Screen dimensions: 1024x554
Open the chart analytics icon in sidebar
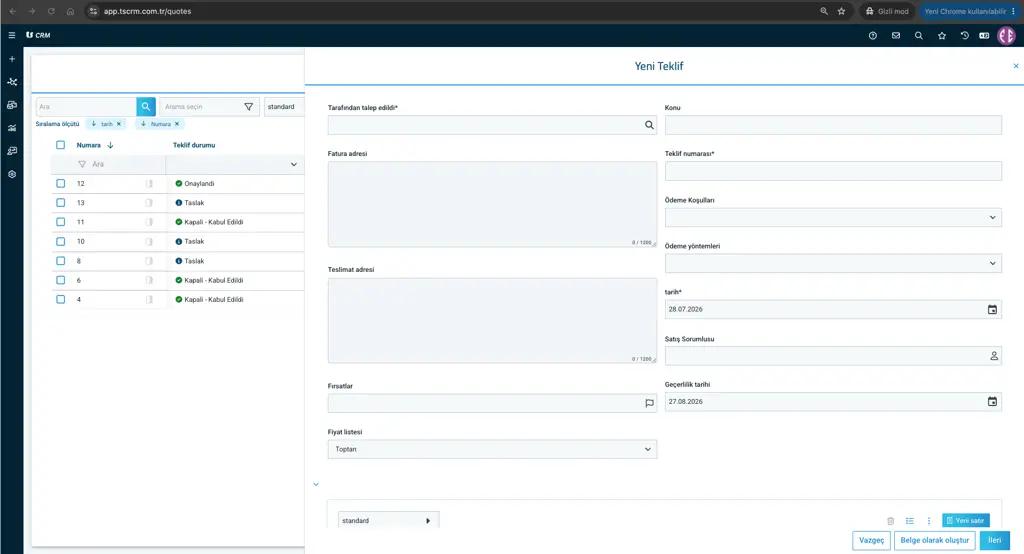tap(12, 128)
